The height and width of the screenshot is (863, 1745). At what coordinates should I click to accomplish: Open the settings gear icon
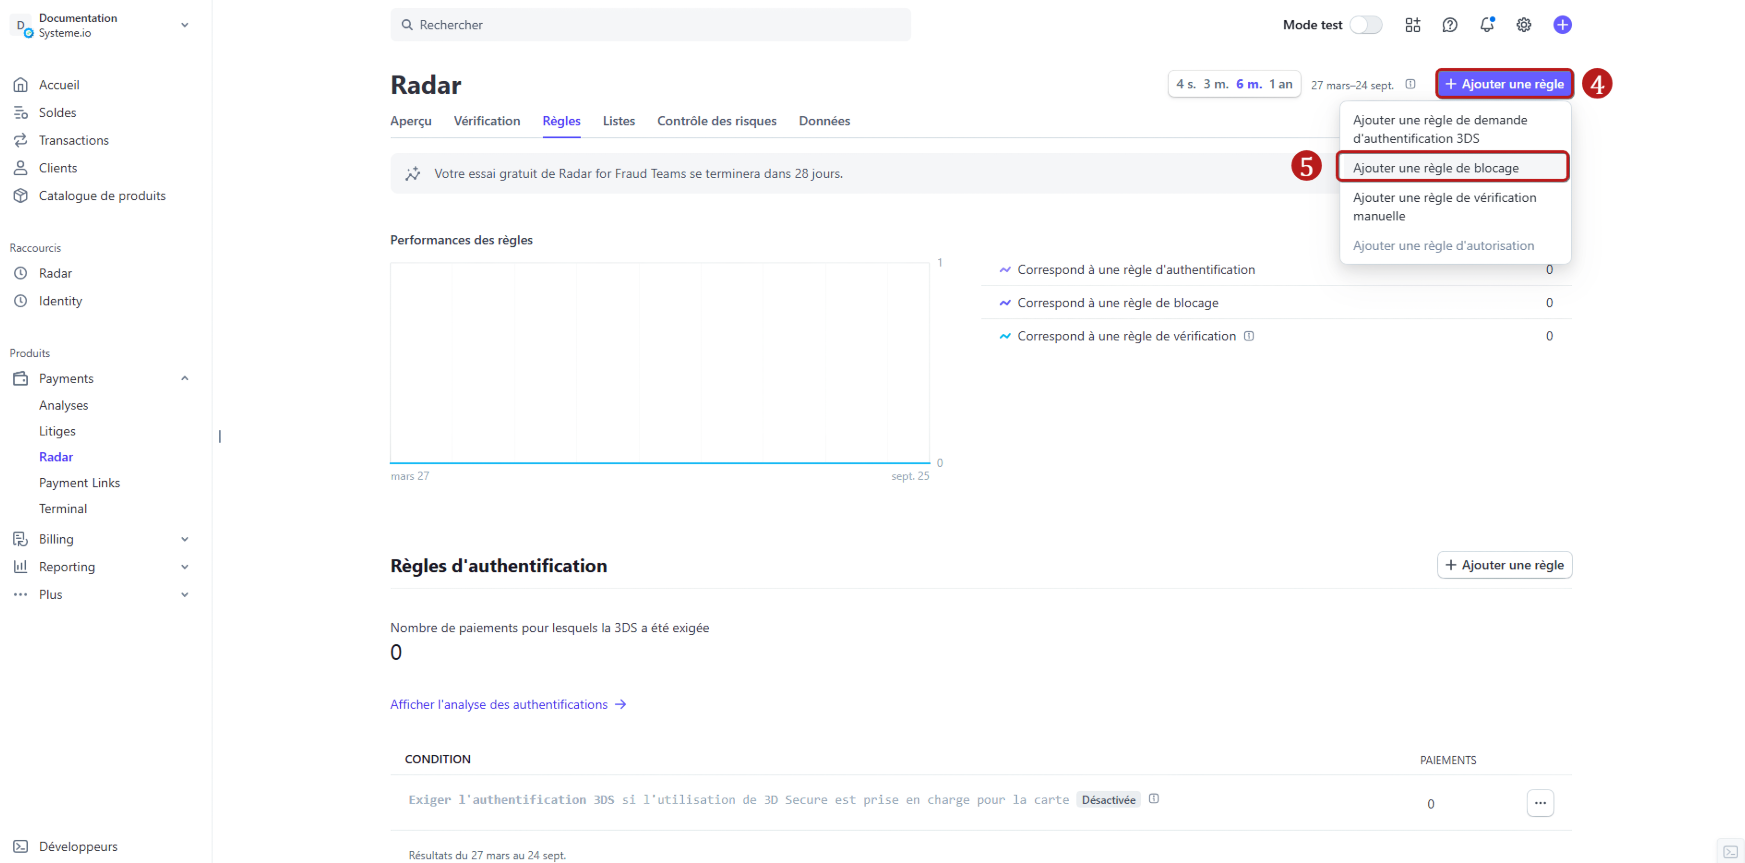tap(1523, 25)
